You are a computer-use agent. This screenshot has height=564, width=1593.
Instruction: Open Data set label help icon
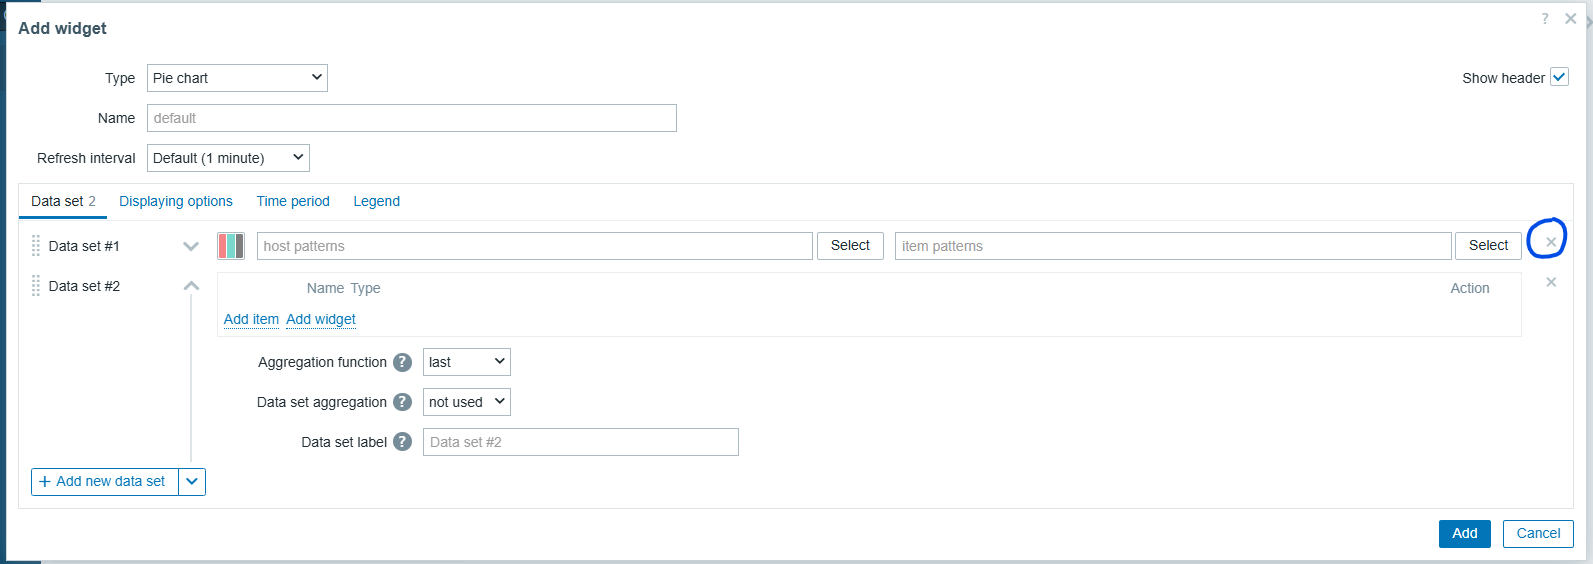point(402,442)
